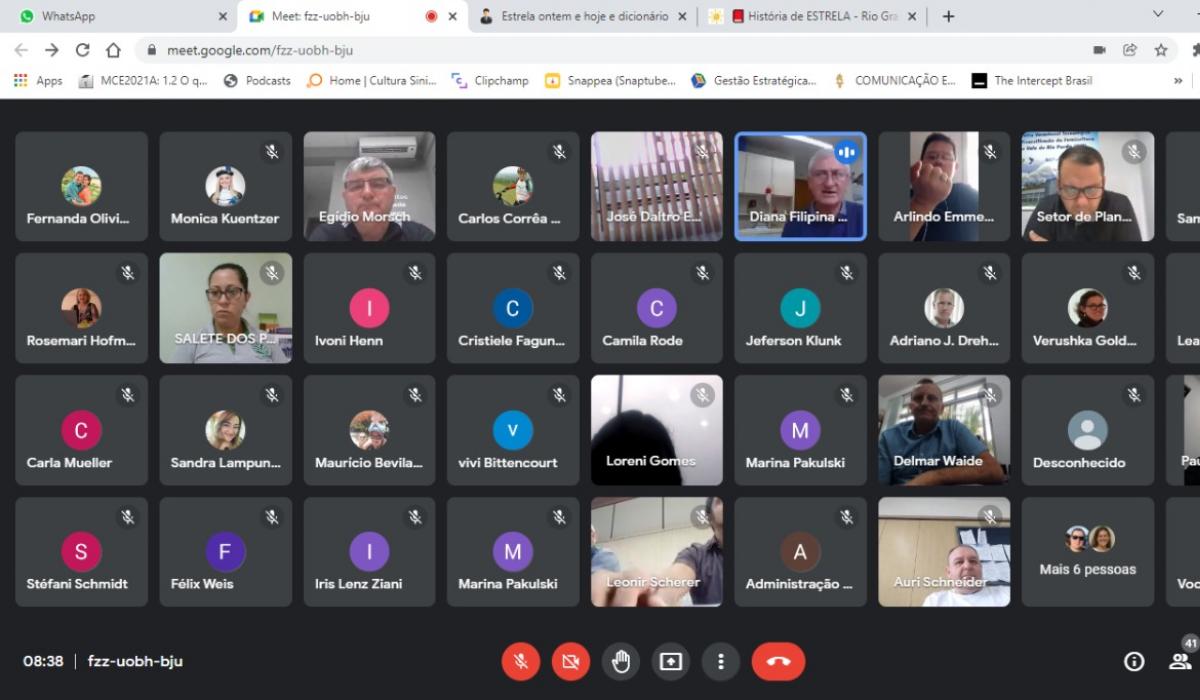Open the meeting details info icon
The width and height of the screenshot is (1200, 700).
(1133, 661)
